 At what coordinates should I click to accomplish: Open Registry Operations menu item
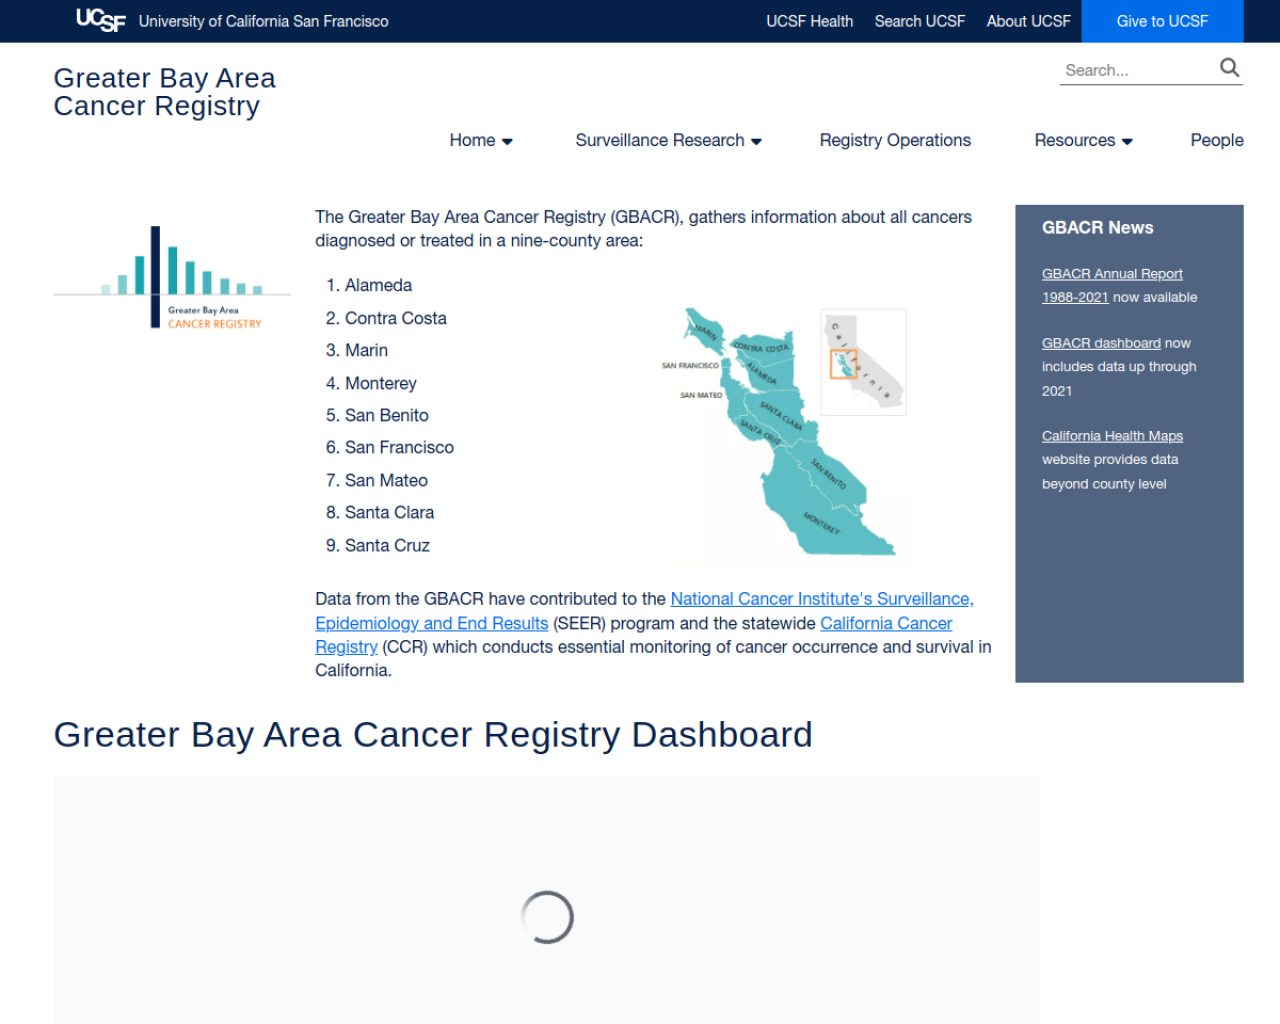[895, 141]
